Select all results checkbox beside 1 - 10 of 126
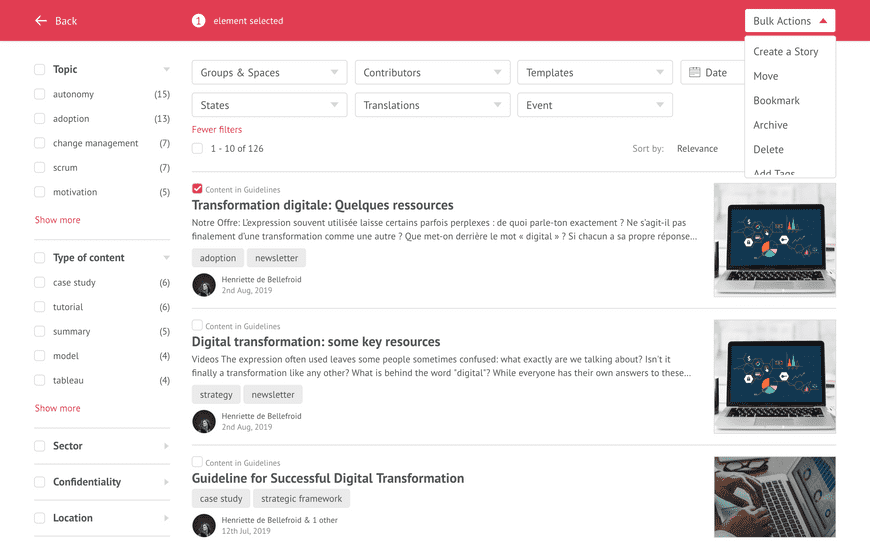Image resolution: width=870 pixels, height=544 pixels. click(x=197, y=148)
